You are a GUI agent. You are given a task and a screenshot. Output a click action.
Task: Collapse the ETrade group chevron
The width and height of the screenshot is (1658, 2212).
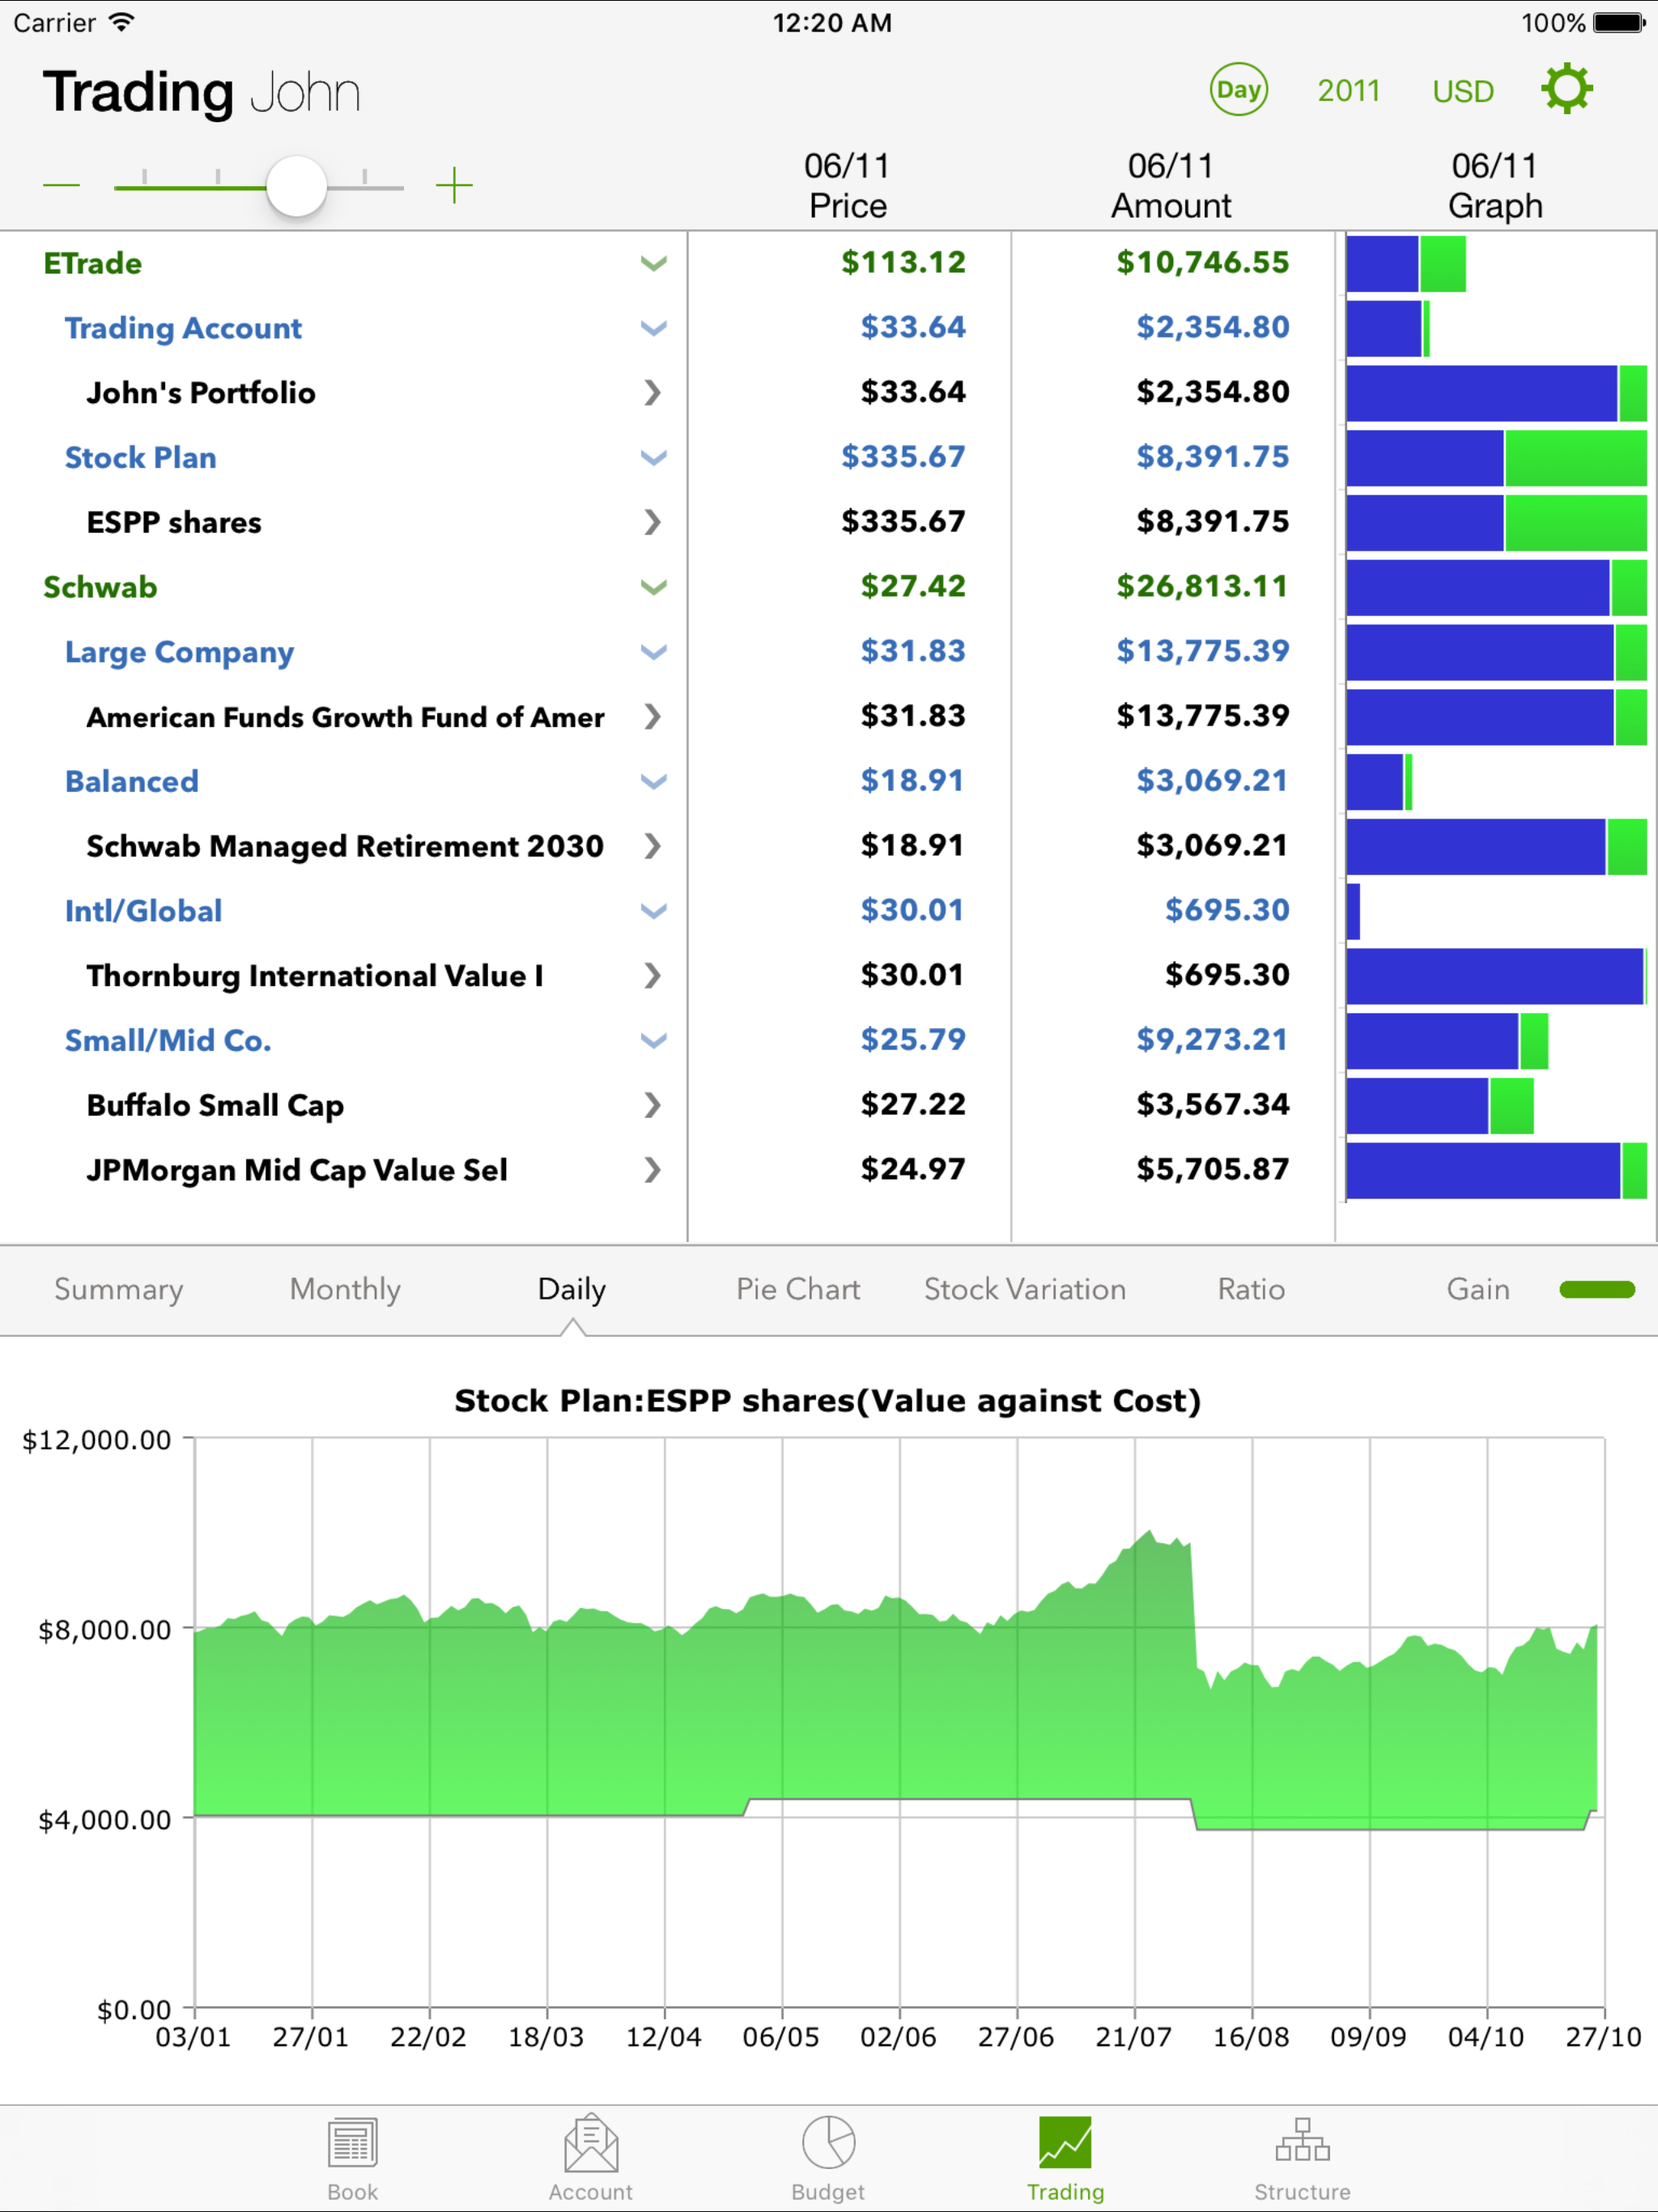653,264
